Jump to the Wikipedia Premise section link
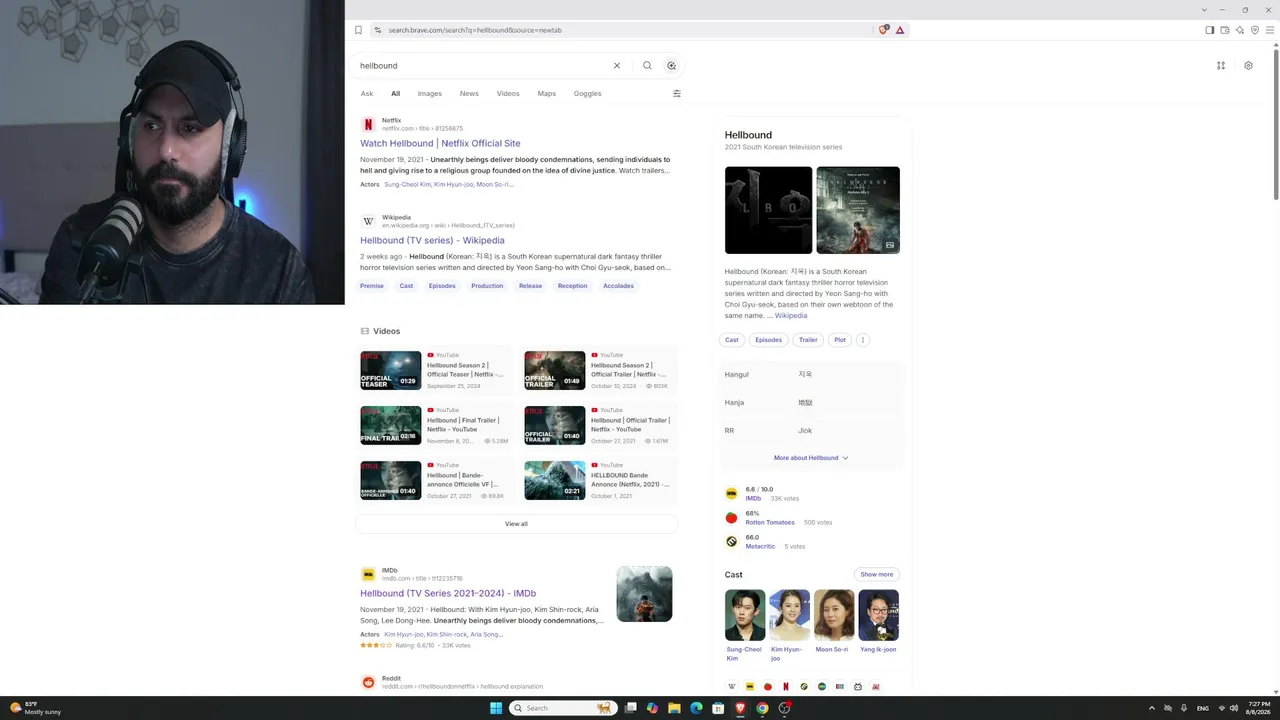The width and height of the screenshot is (1280, 720). (372, 286)
